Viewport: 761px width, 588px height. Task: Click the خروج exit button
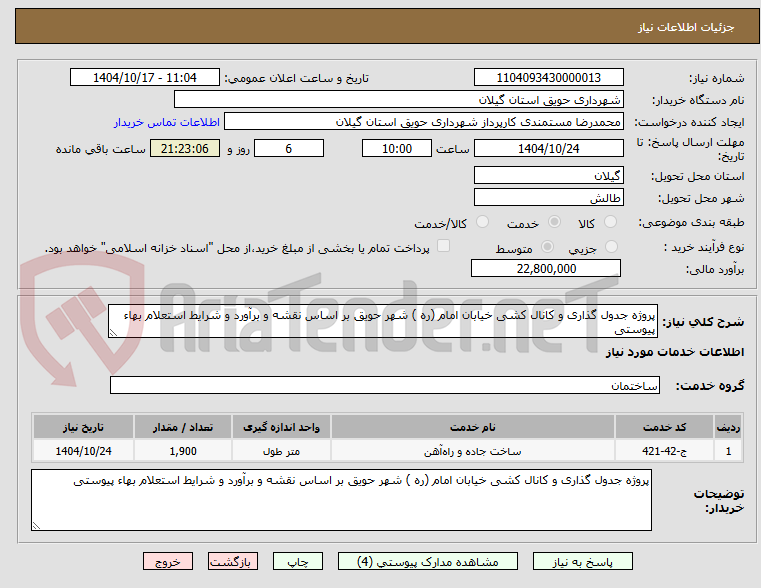[x=167, y=561]
